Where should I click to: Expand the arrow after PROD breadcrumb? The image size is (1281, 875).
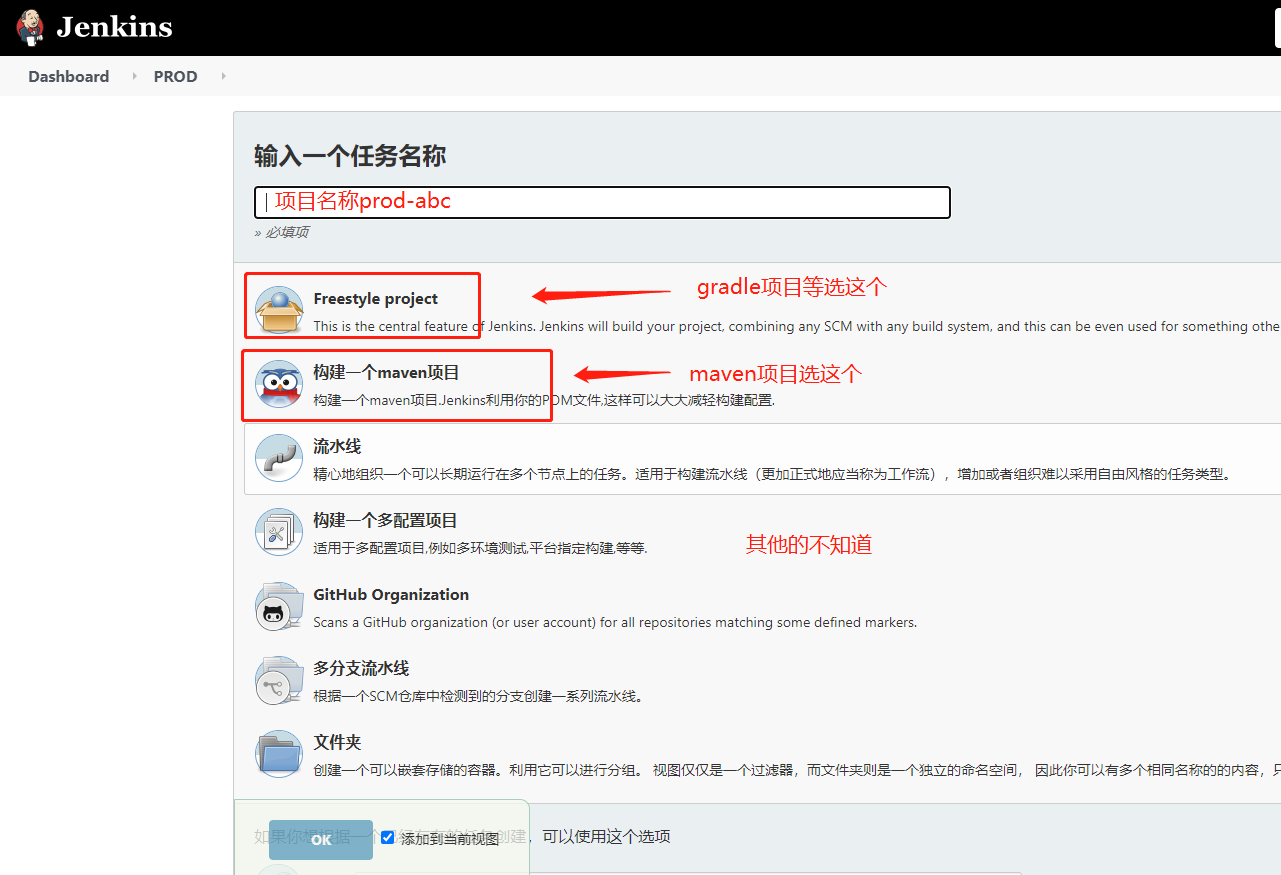point(223,76)
